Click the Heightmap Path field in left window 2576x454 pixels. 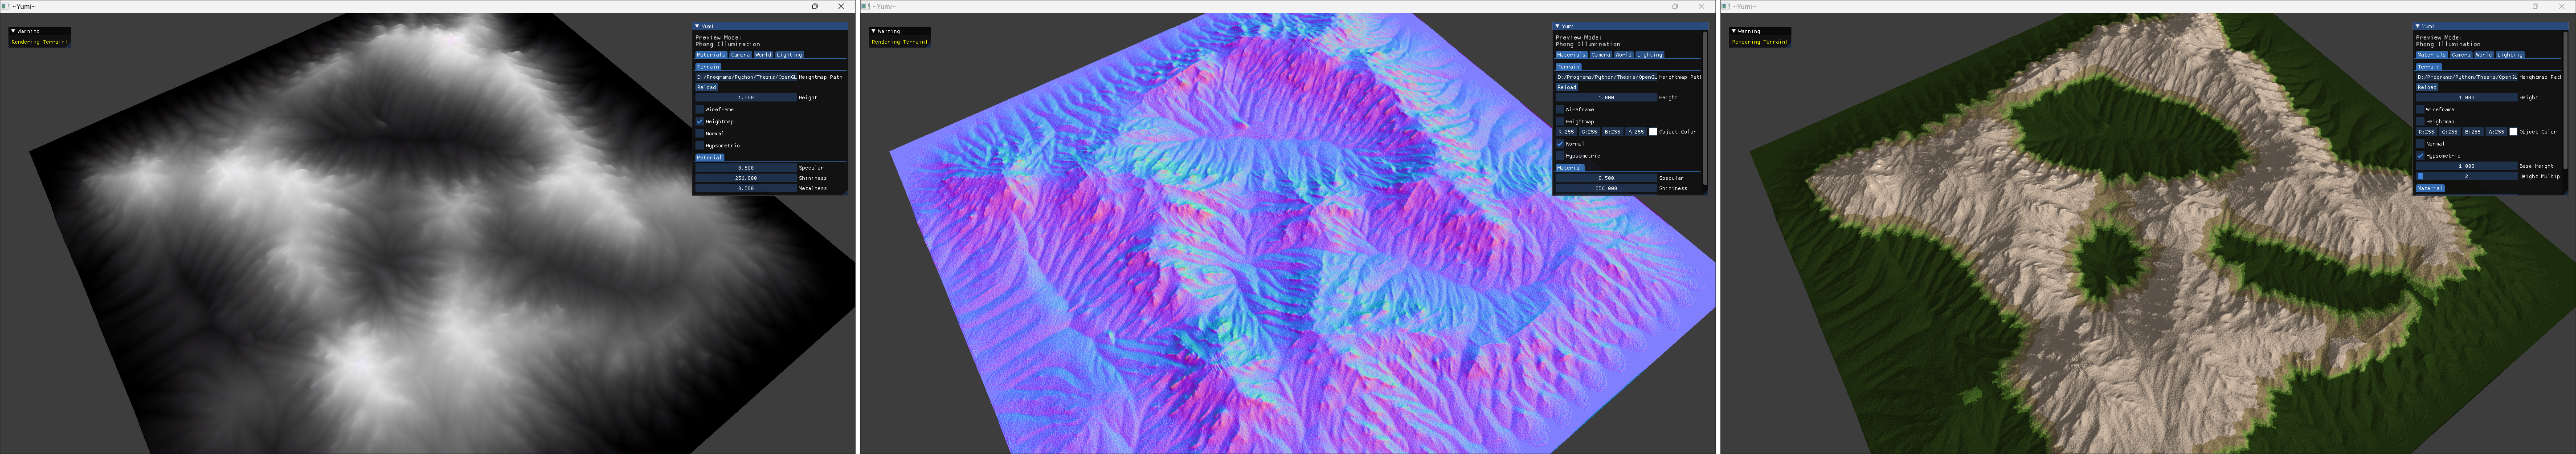[x=746, y=77]
